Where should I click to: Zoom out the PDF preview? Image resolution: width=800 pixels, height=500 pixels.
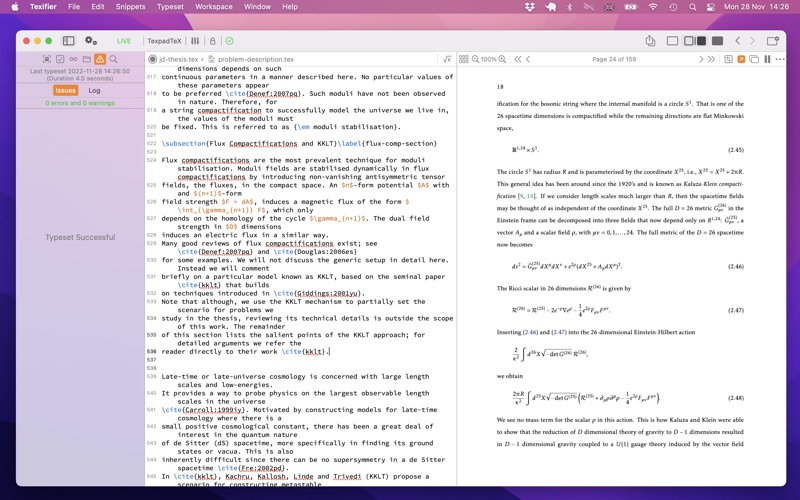476,59
